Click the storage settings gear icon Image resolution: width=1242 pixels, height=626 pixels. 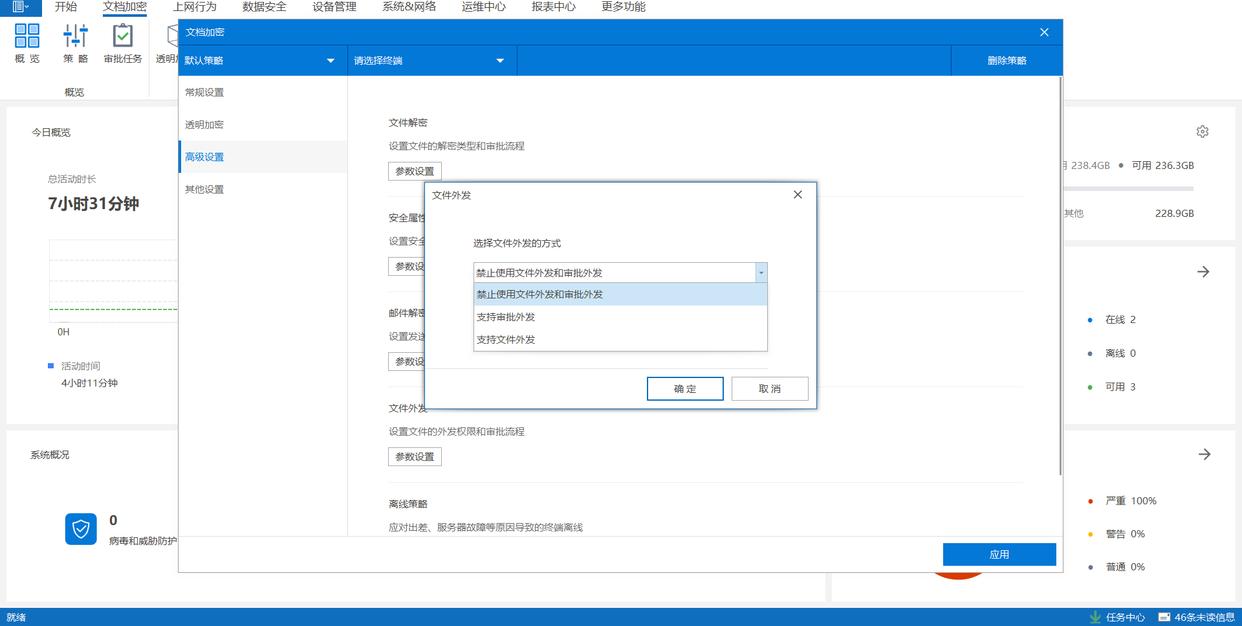1202,132
